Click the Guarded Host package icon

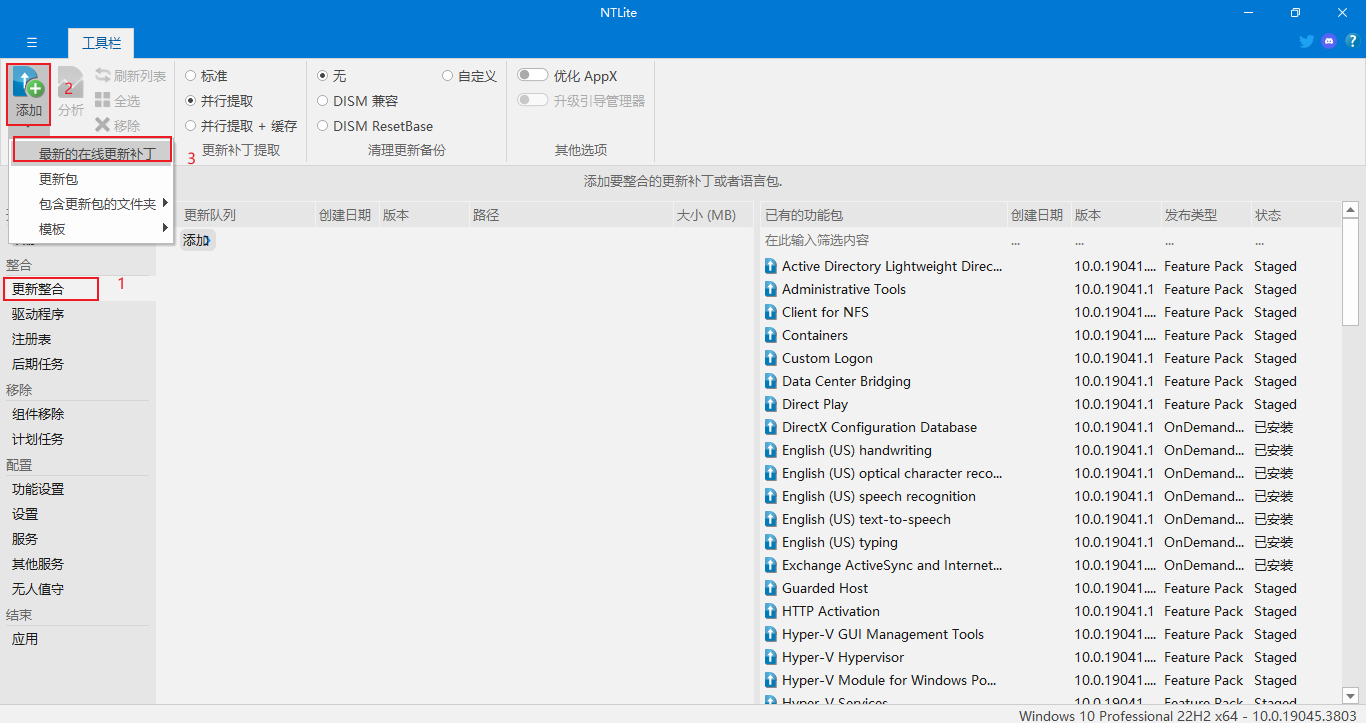pos(771,588)
